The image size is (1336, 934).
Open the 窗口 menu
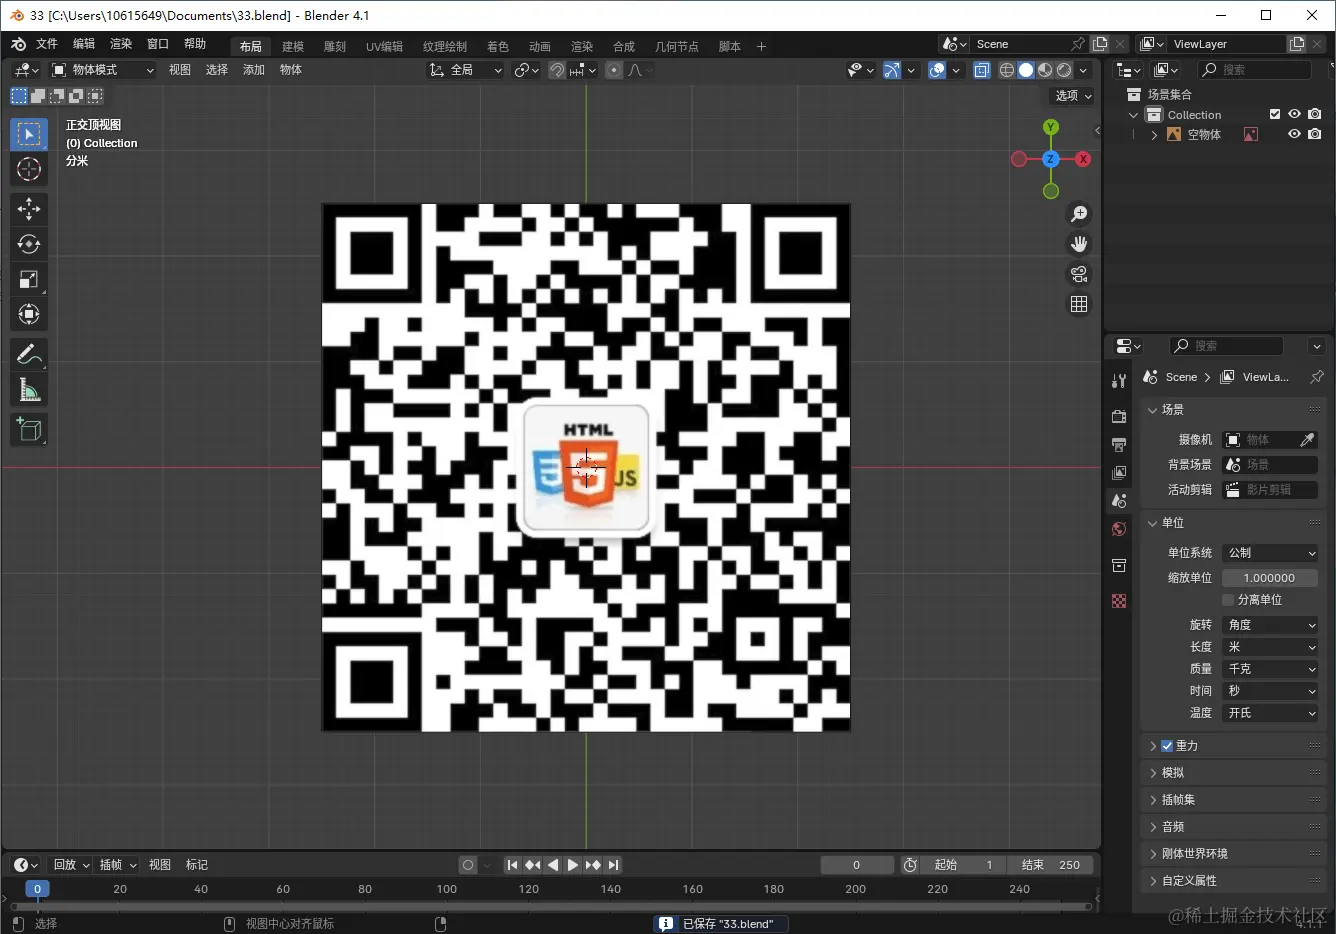point(158,44)
